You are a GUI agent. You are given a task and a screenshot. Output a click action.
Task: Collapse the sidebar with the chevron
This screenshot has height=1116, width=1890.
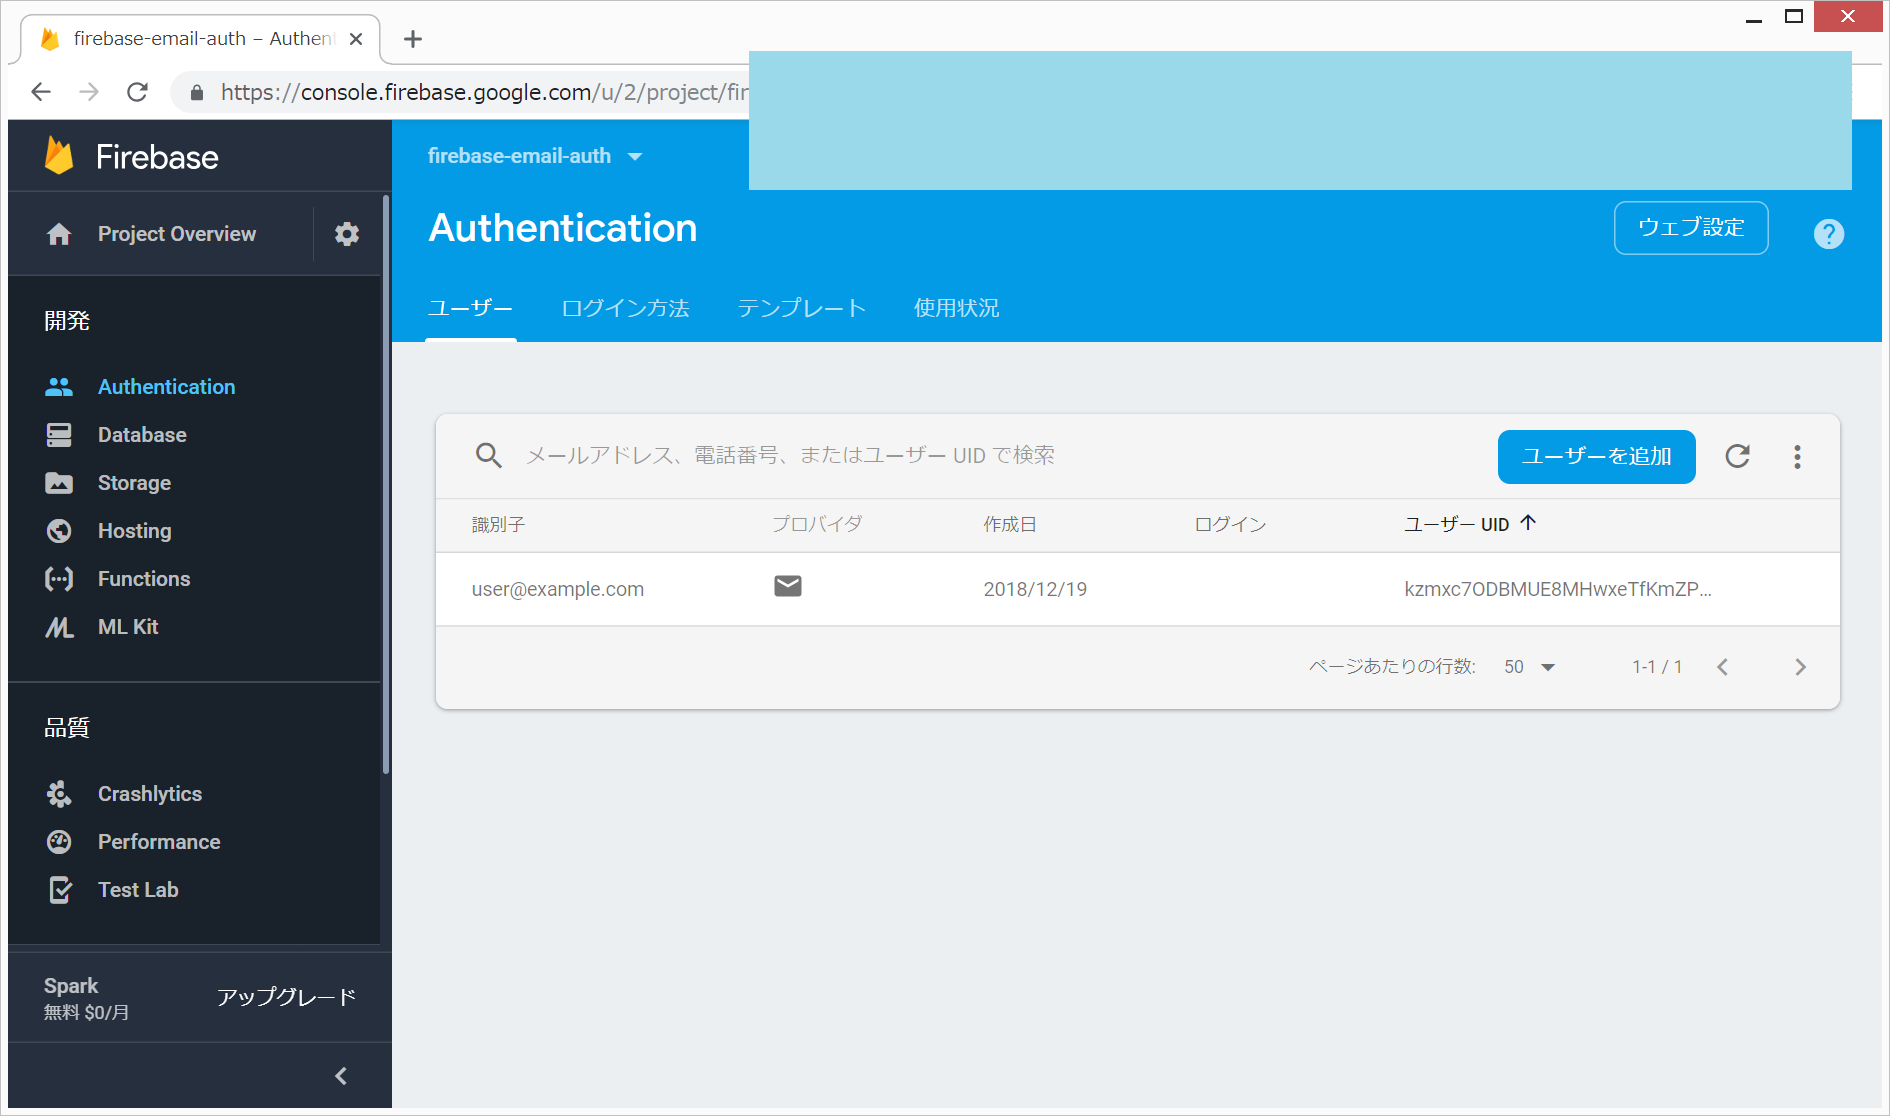[x=341, y=1076]
